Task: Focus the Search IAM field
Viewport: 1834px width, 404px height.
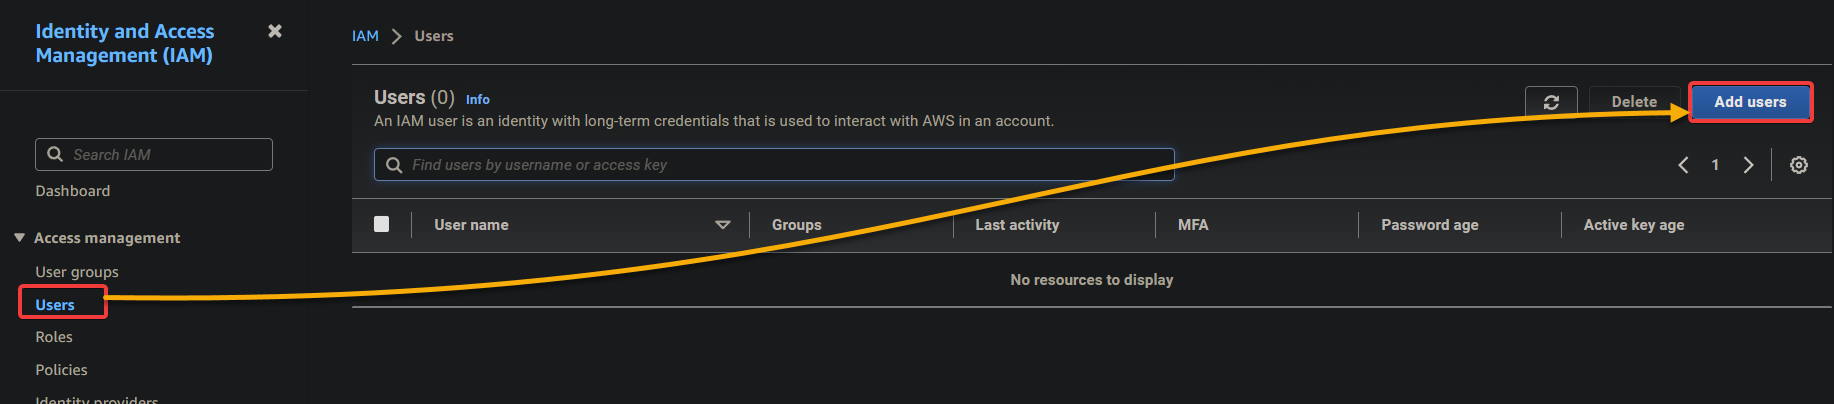Action: 154,154
